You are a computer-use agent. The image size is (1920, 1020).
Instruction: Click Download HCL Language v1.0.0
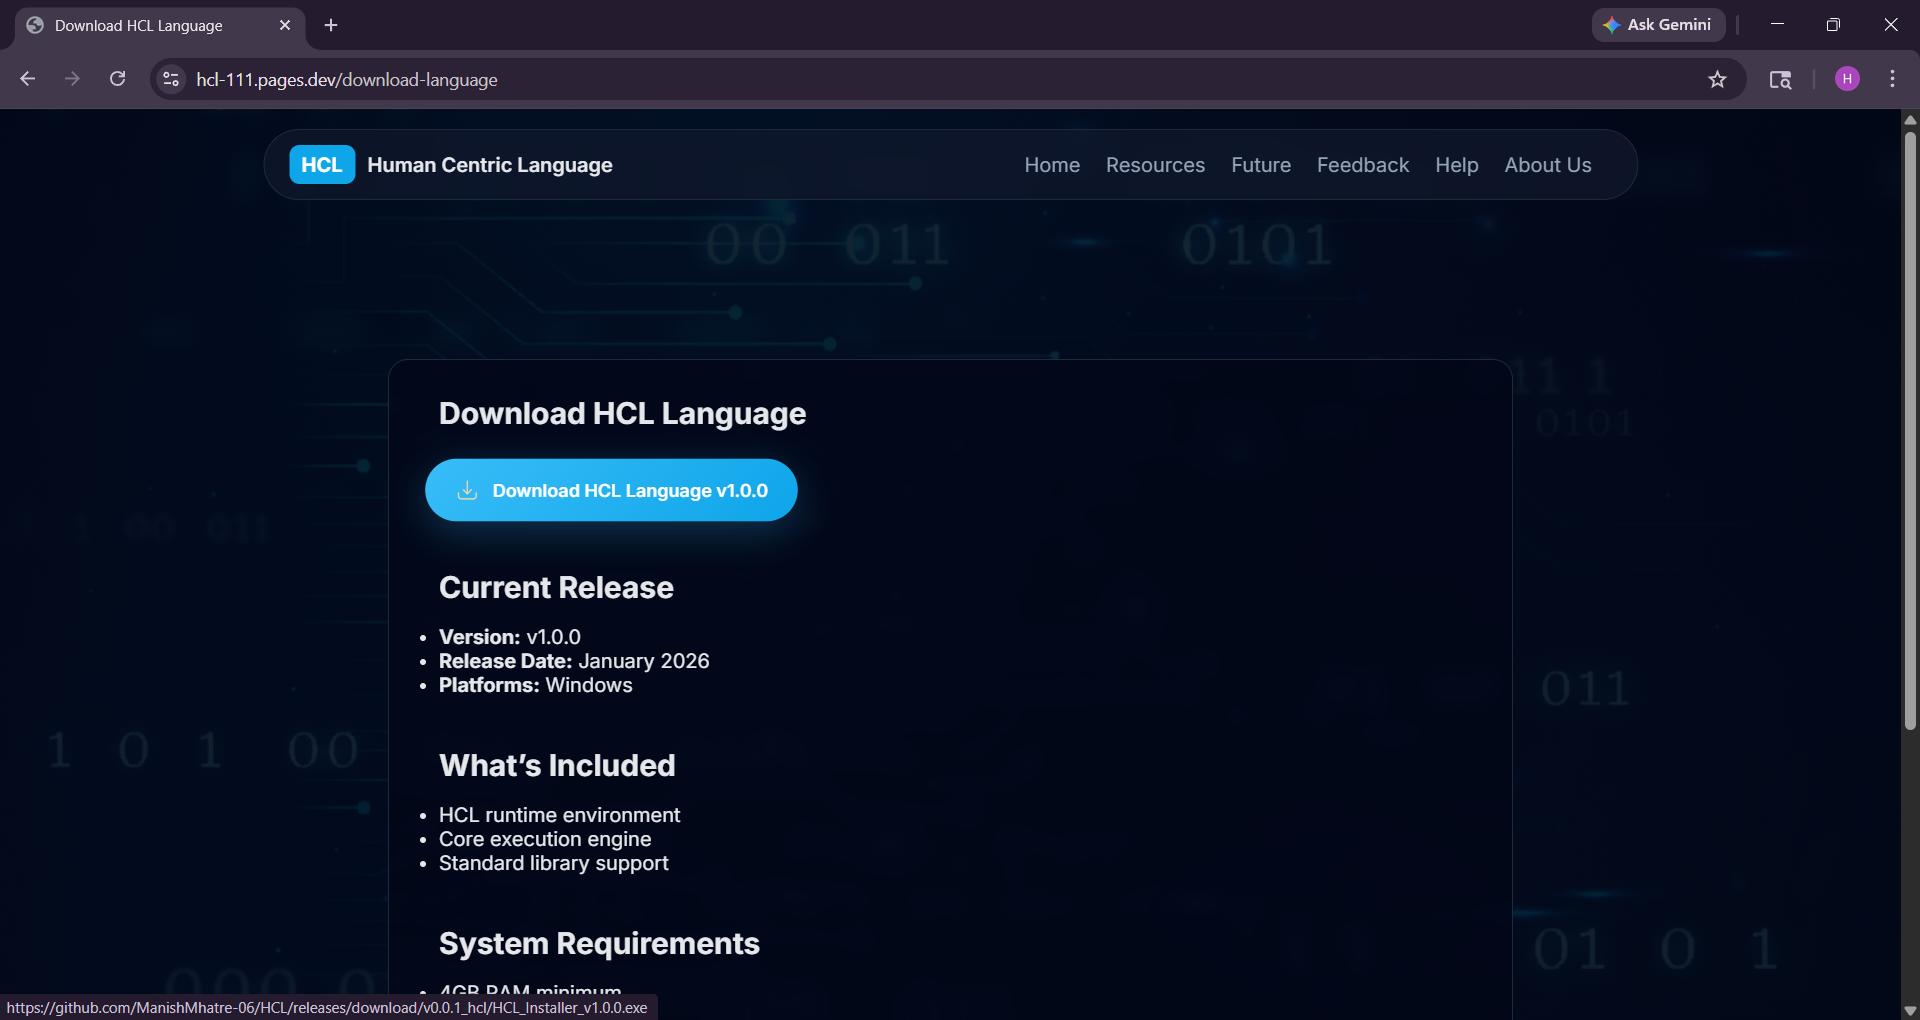[611, 489]
